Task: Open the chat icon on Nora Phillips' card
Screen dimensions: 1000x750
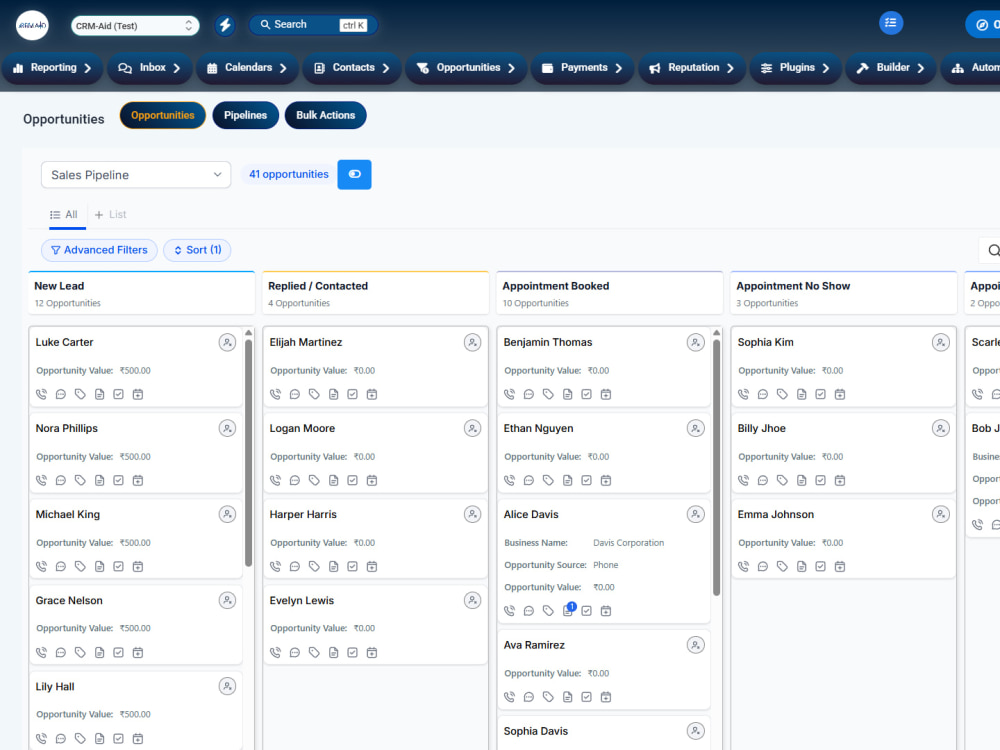Action: [61, 480]
